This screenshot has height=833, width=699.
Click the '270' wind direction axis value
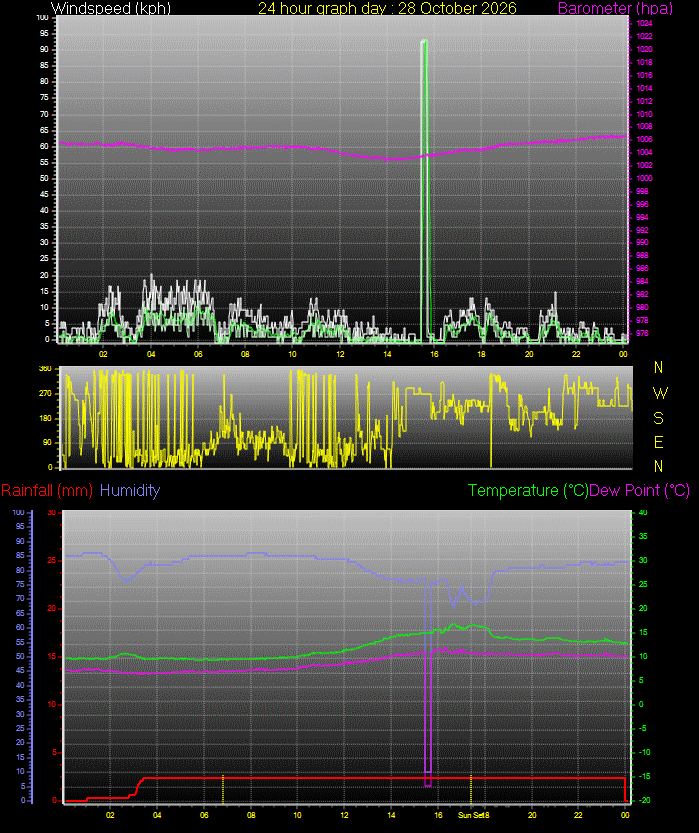coord(46,394)
